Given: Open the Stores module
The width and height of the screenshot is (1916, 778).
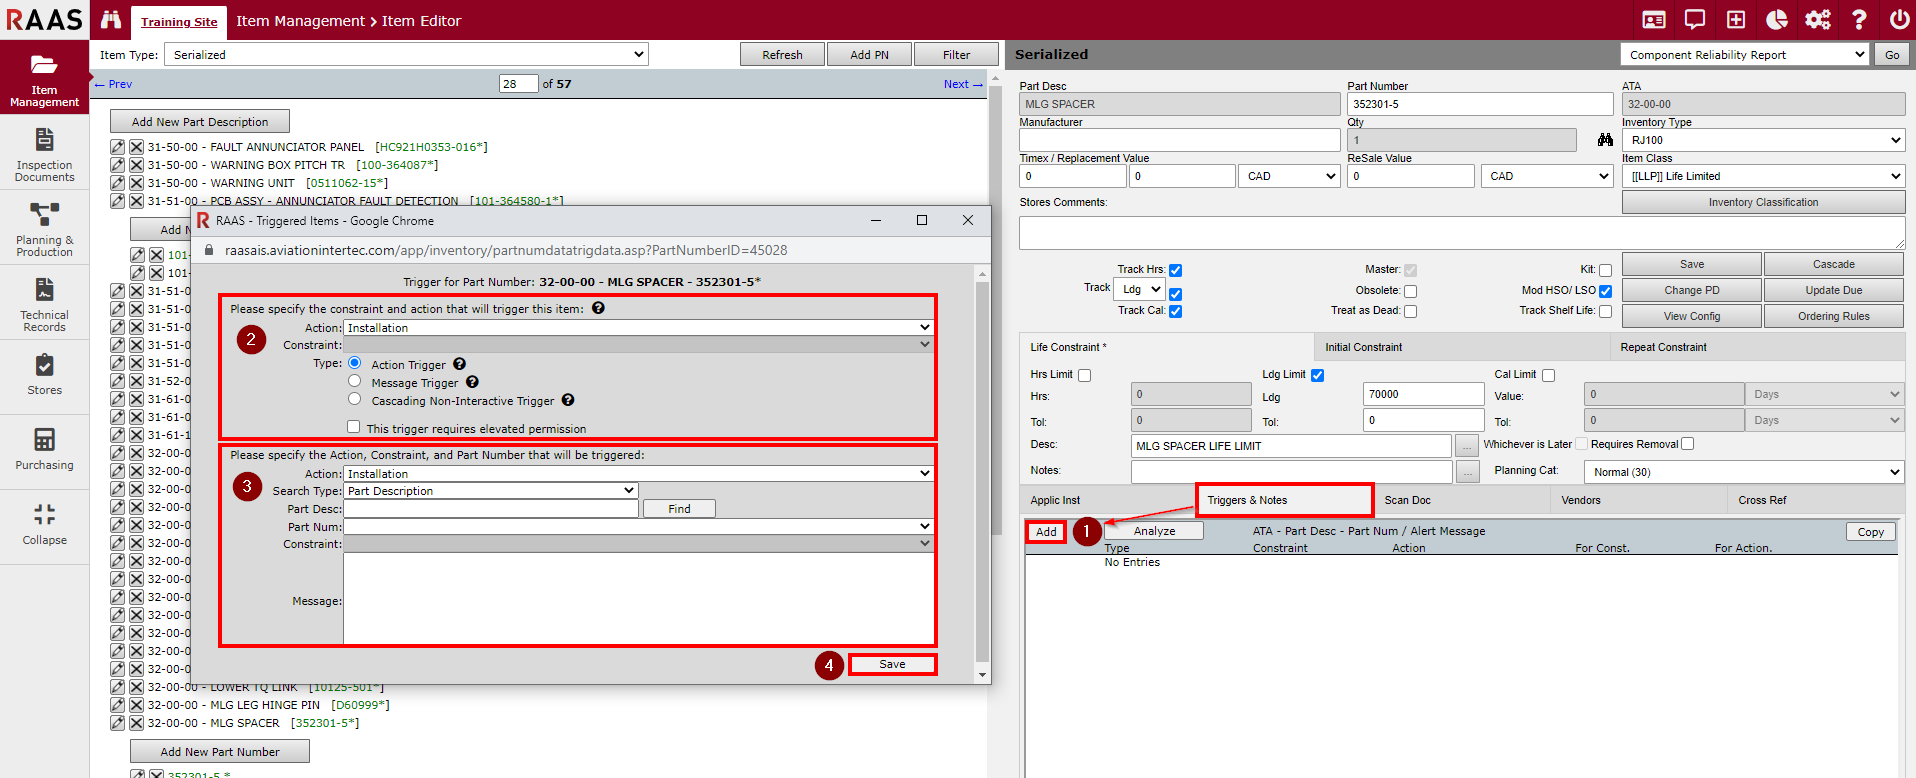Looking at the screenshot, I should coord(44,374).
